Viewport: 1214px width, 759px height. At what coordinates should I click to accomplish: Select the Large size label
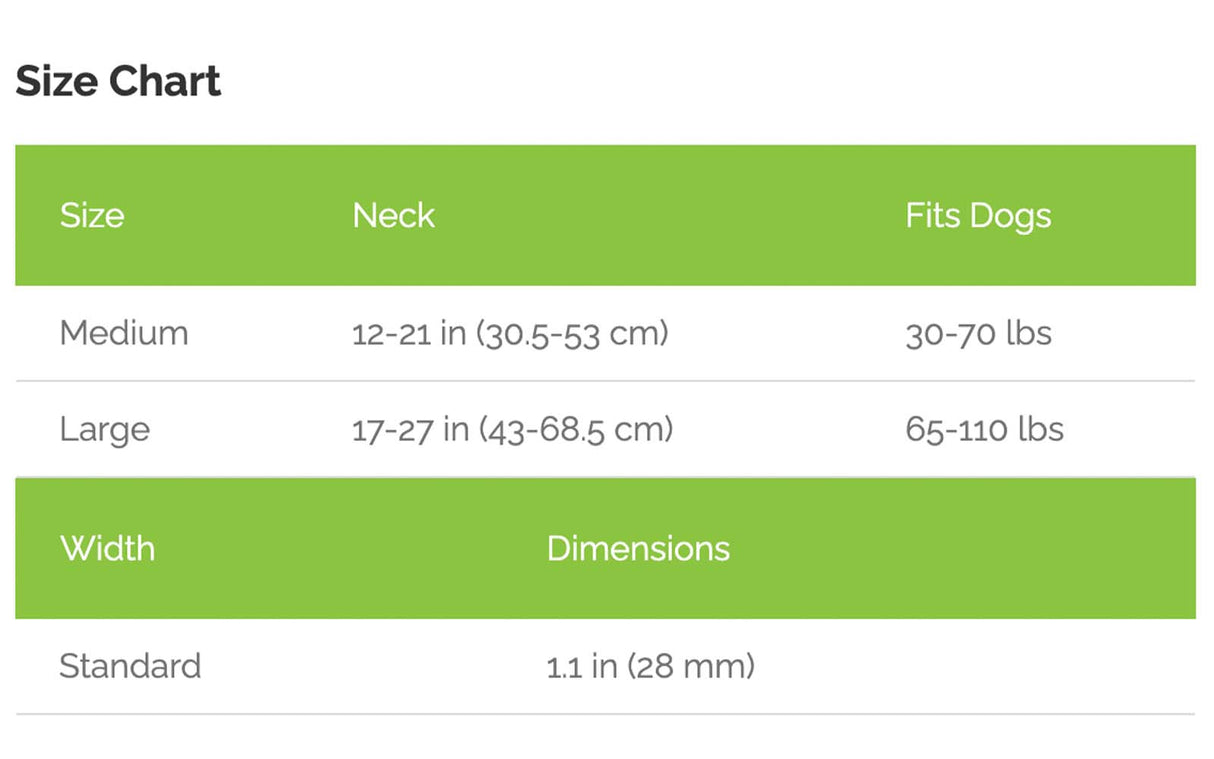pyautogui.click(x=105, y=430)
